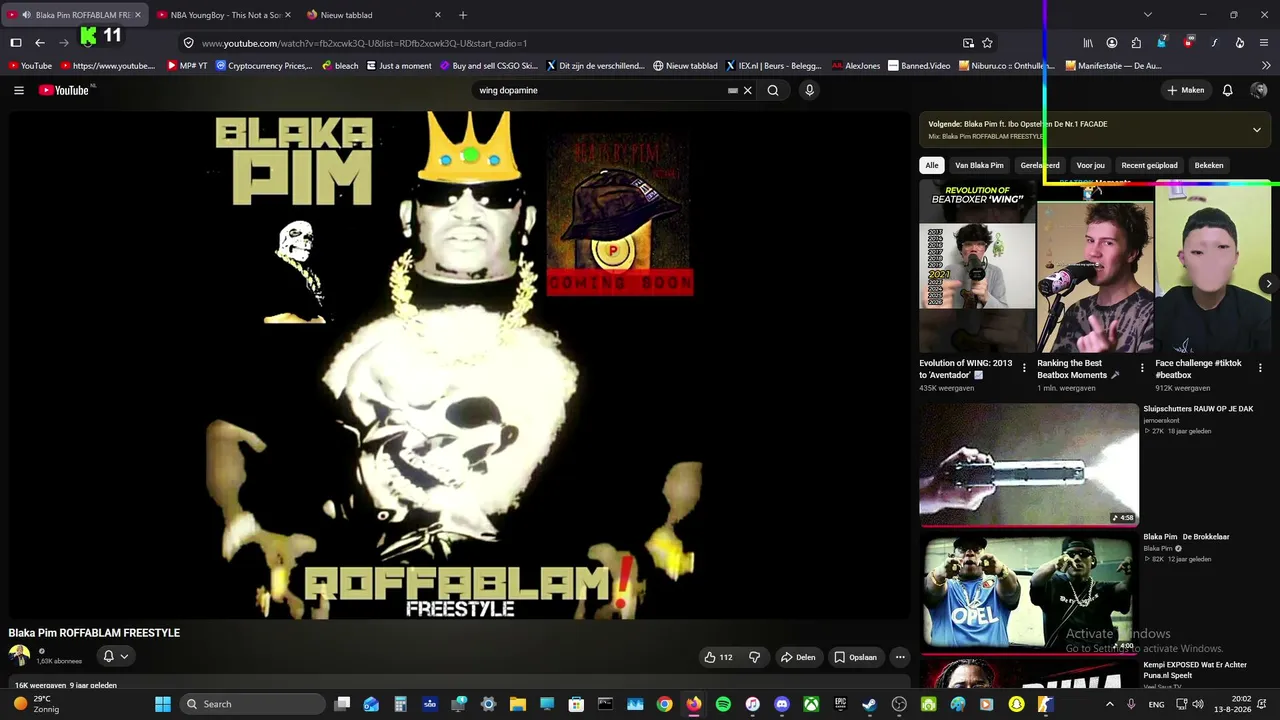Image resolution: width=1280 pixels, height=720 pixels.
Task: Open the 'Sluipschutters RAUW OP JE DAK' thumbnail
Action: pyautogui.click(x=1029, y=464)
